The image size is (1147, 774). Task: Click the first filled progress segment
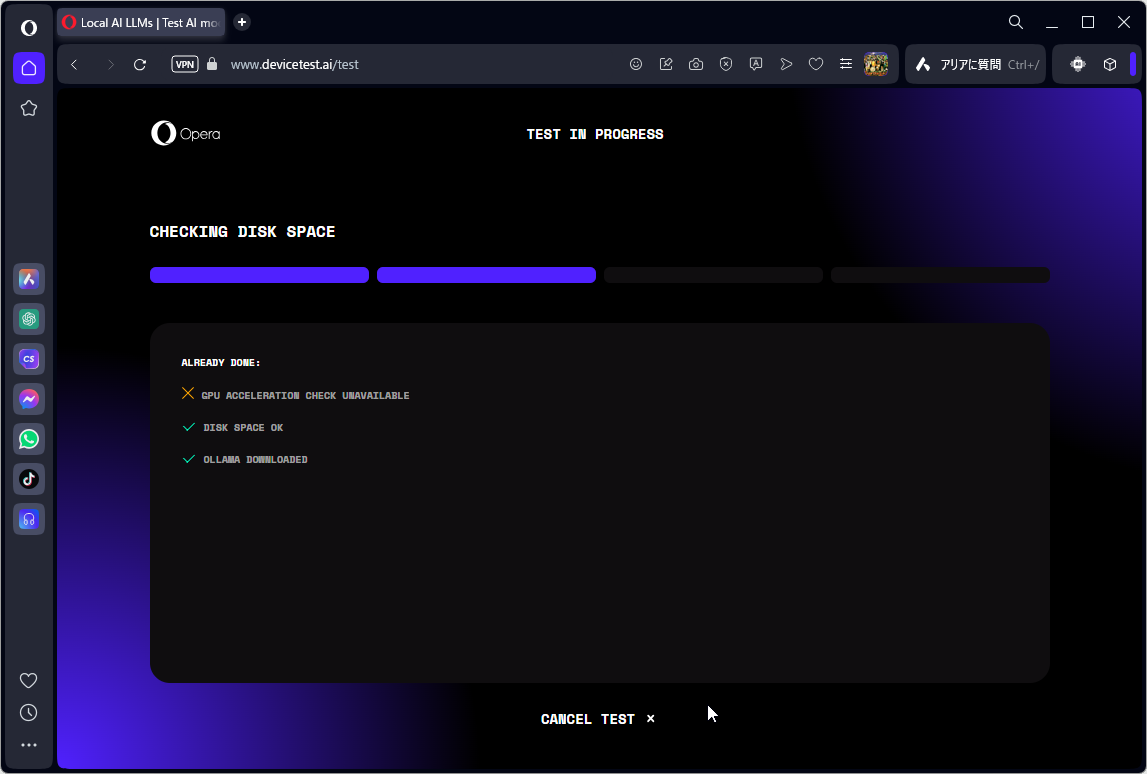pyautogui.click(x=259, y=275)
